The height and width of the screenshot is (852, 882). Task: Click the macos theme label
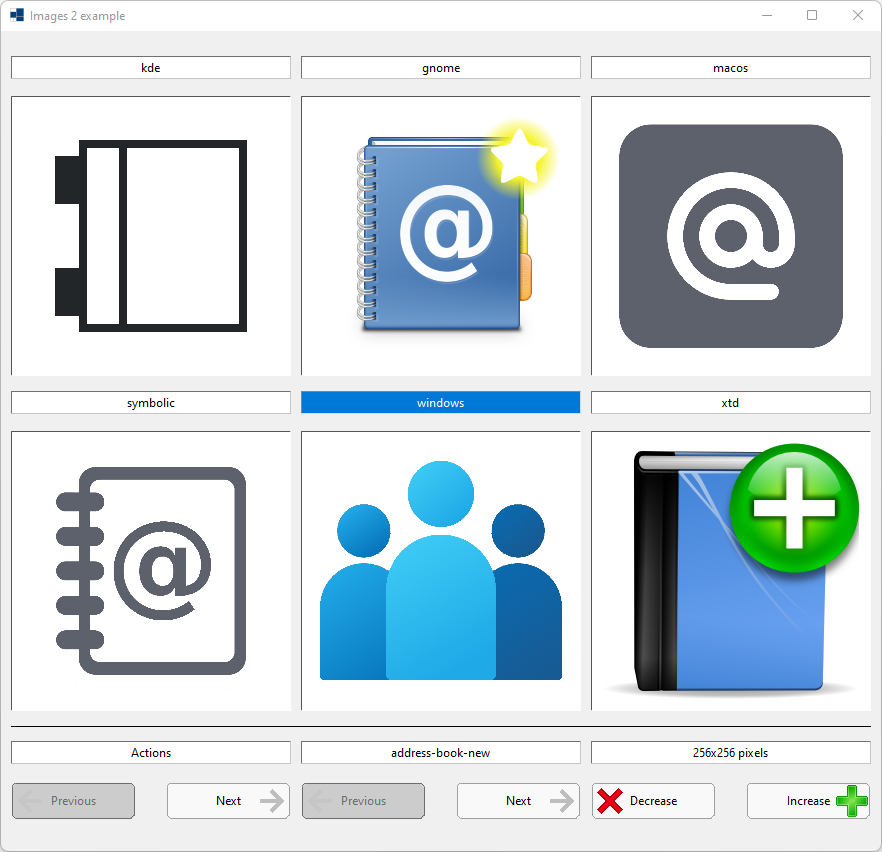[x=731, y=68]
